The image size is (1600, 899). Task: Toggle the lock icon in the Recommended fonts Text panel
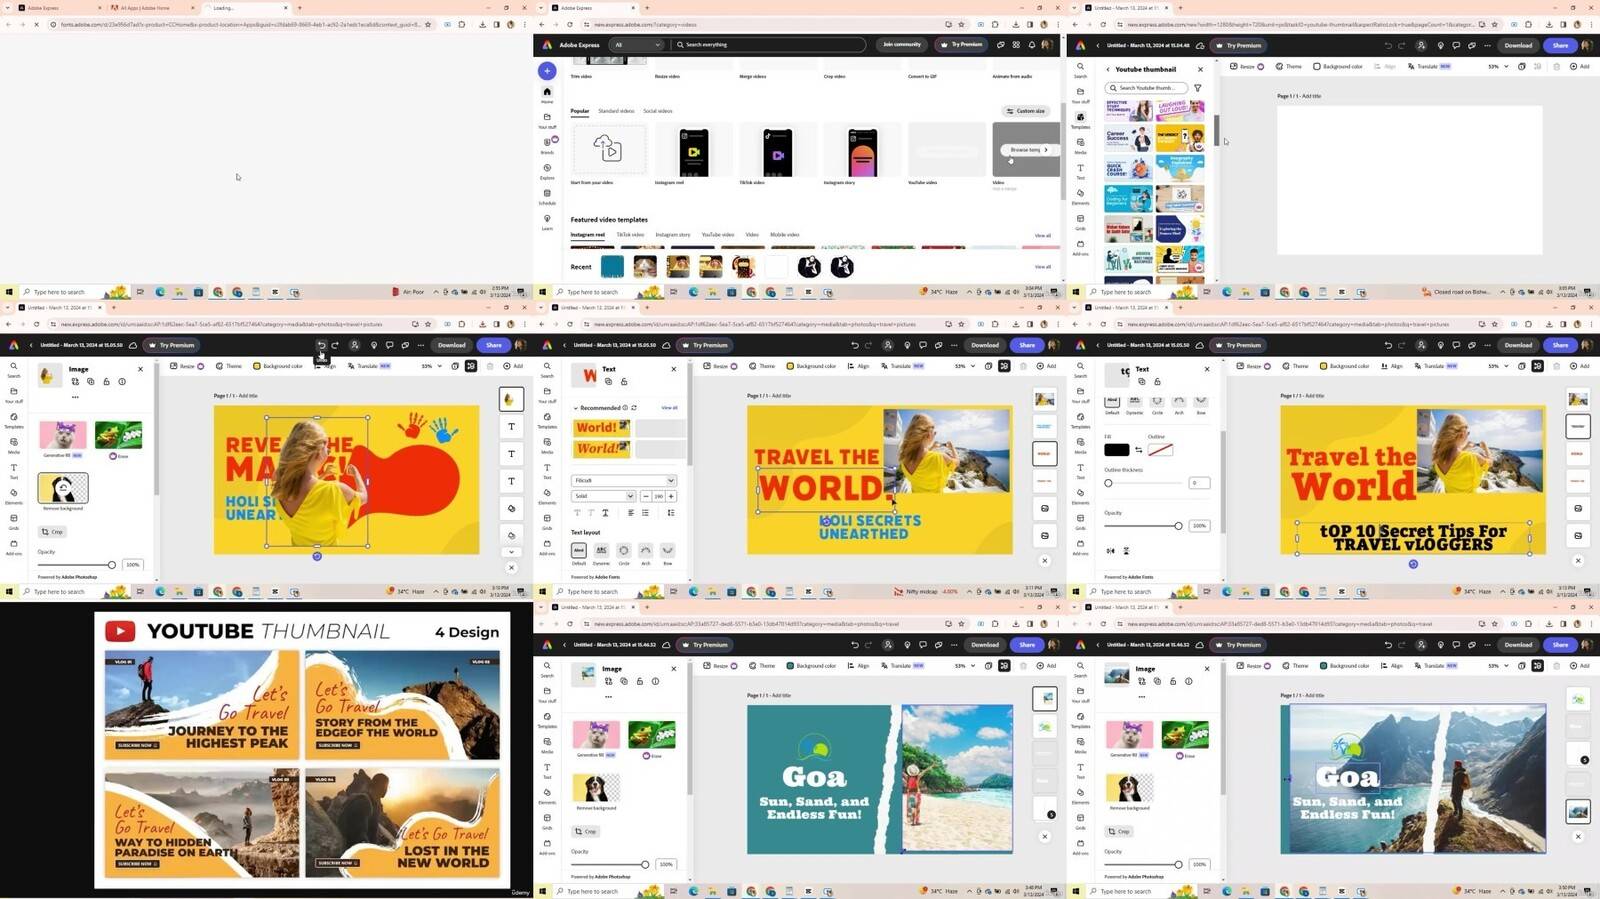624,381
